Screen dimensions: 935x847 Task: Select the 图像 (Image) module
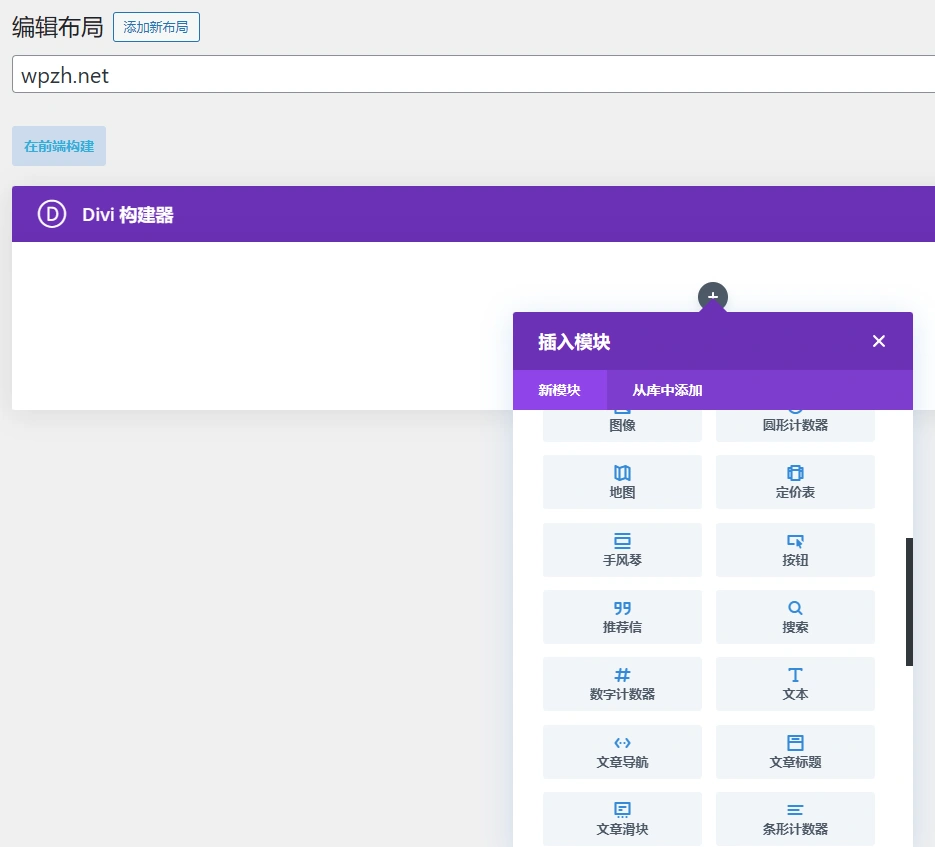[x=621, y=417]
